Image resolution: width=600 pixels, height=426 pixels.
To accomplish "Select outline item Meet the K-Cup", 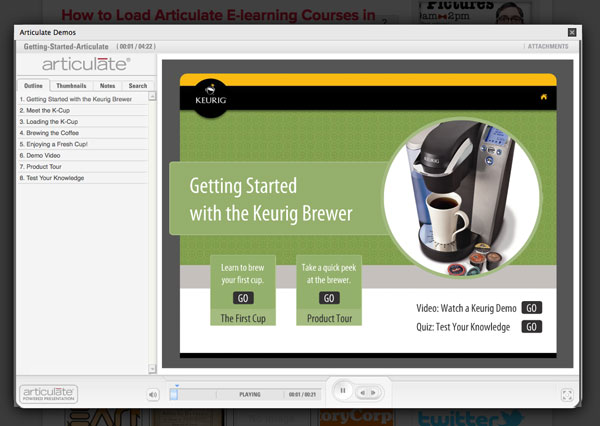I will click(83, 110).
